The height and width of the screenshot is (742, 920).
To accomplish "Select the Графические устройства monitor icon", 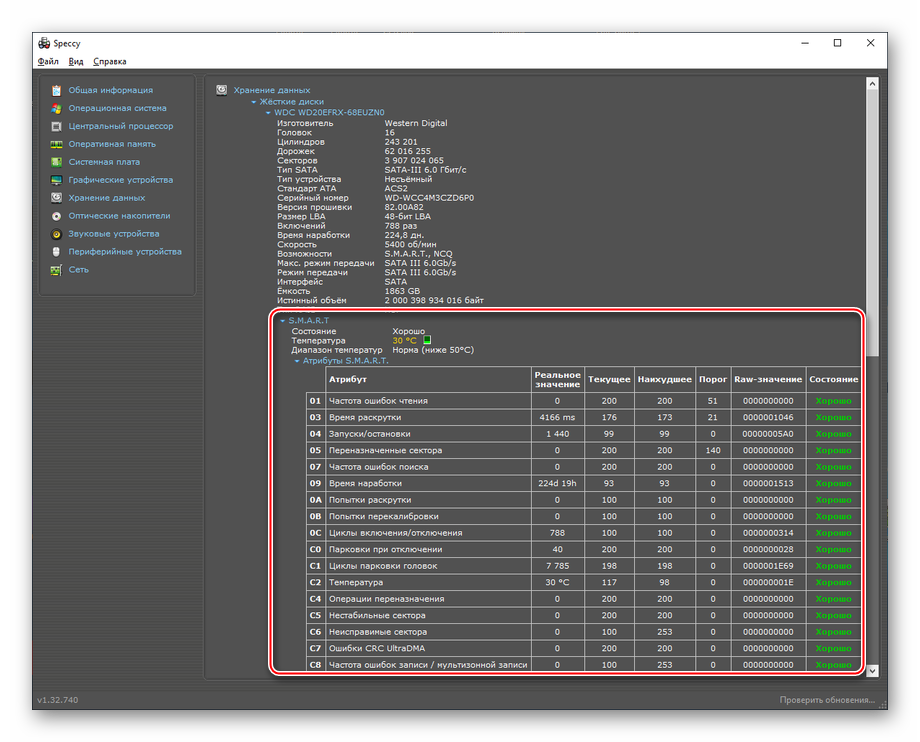I will pyautogui.click(x=57, y=180).
